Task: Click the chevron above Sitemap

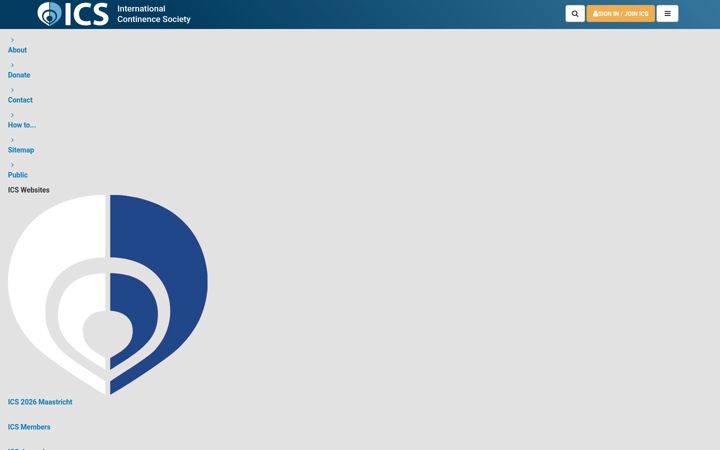Action: [x=12, y=140]
